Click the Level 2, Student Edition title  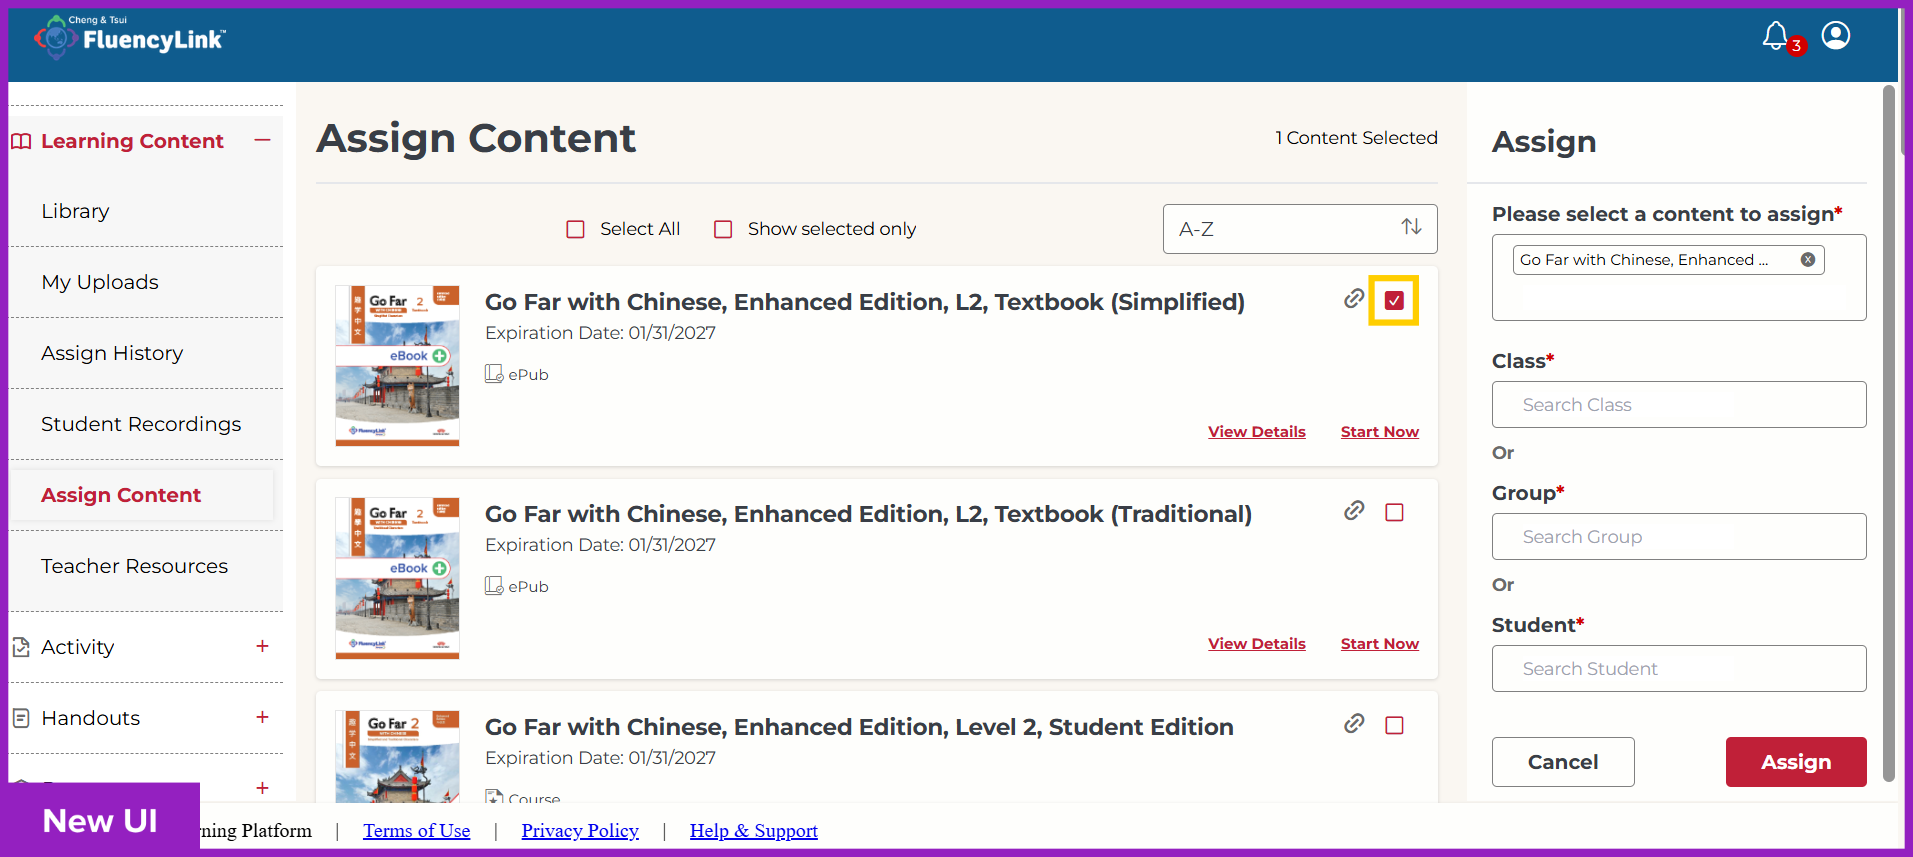click(859, 727)
